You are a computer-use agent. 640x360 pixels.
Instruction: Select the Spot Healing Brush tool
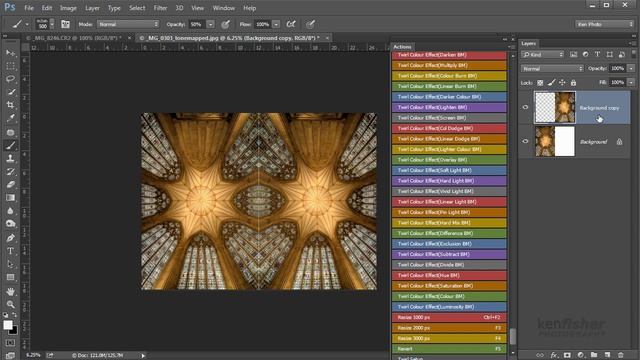coord(11,132)
